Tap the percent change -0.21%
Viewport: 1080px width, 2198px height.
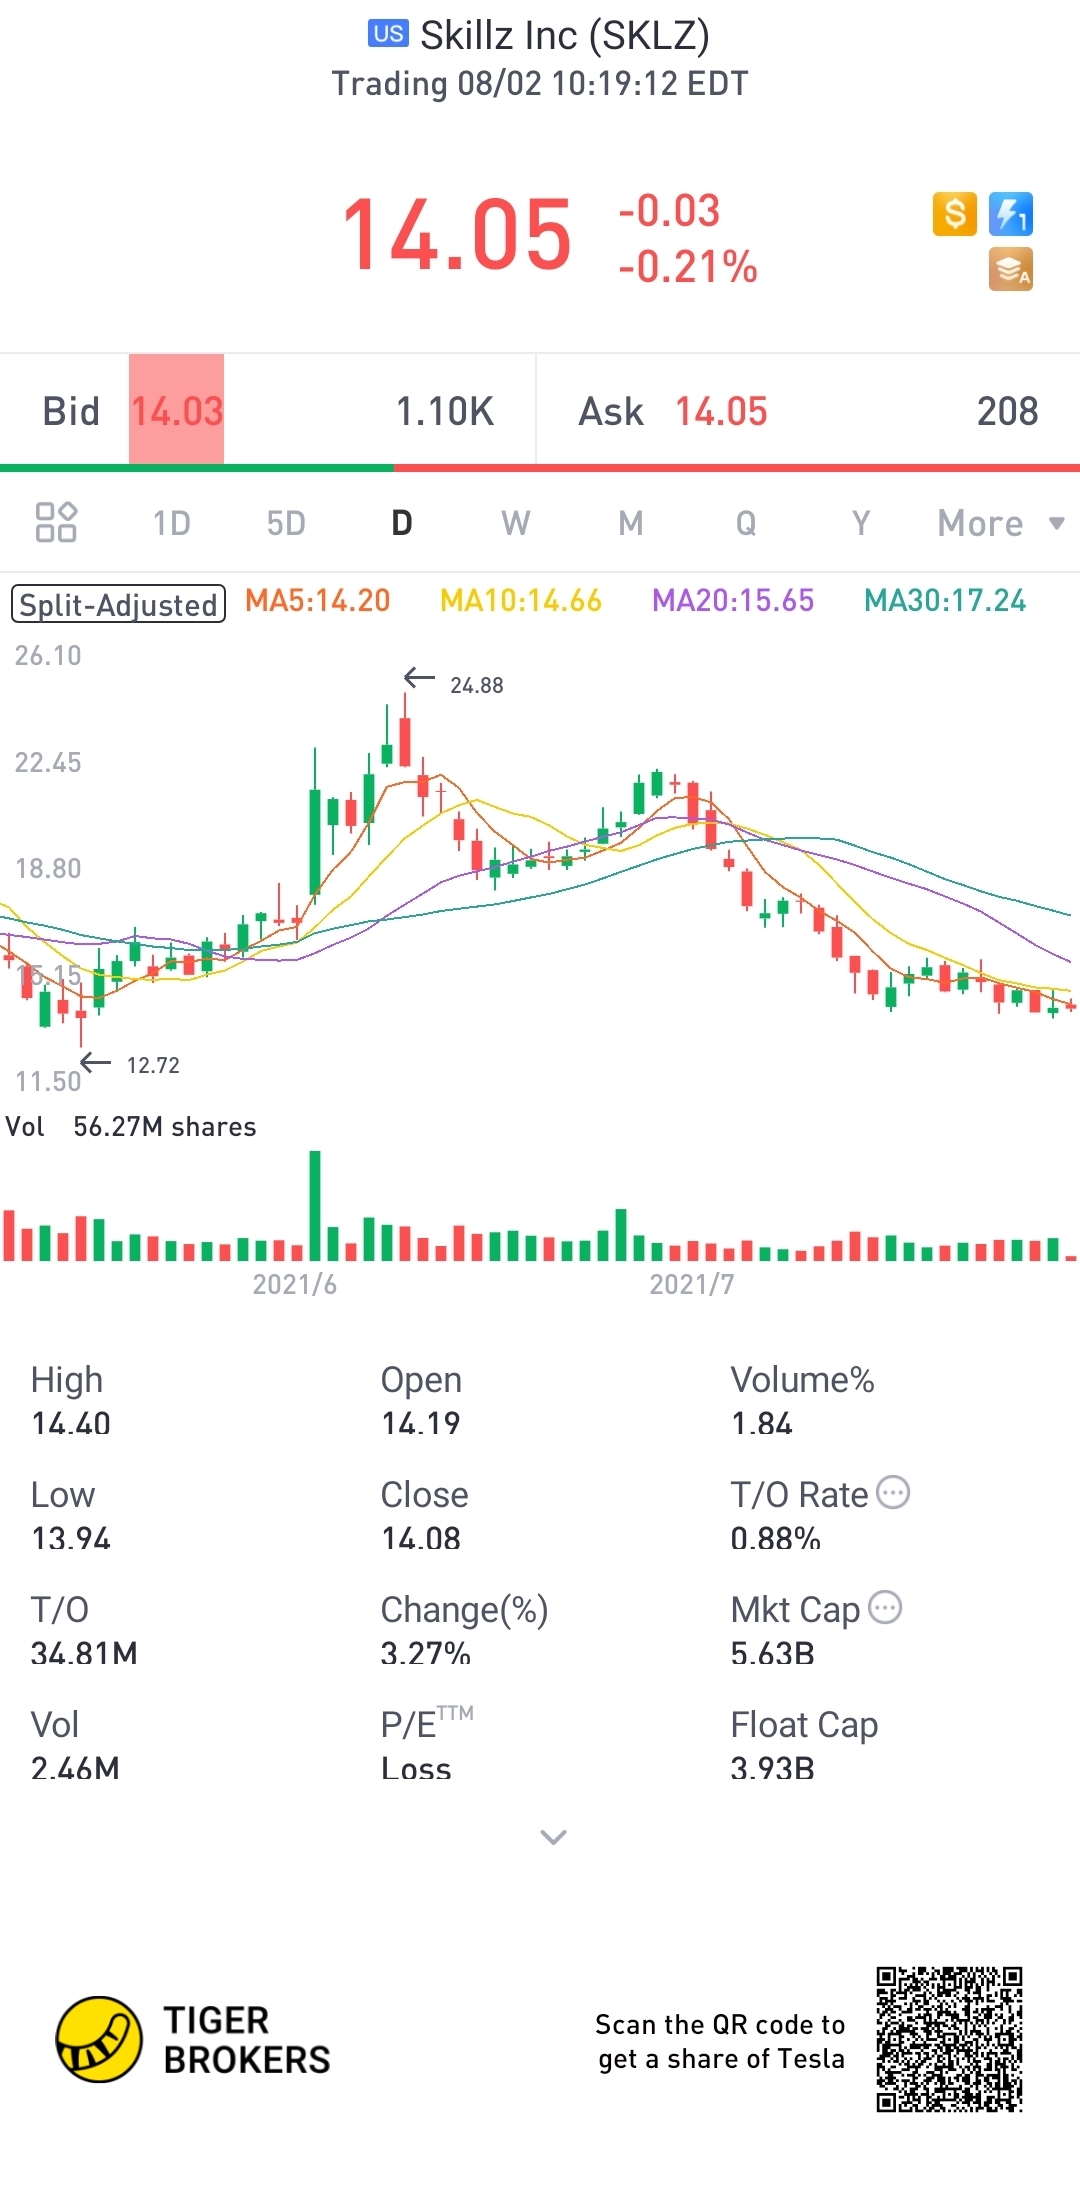pos(688,267)
